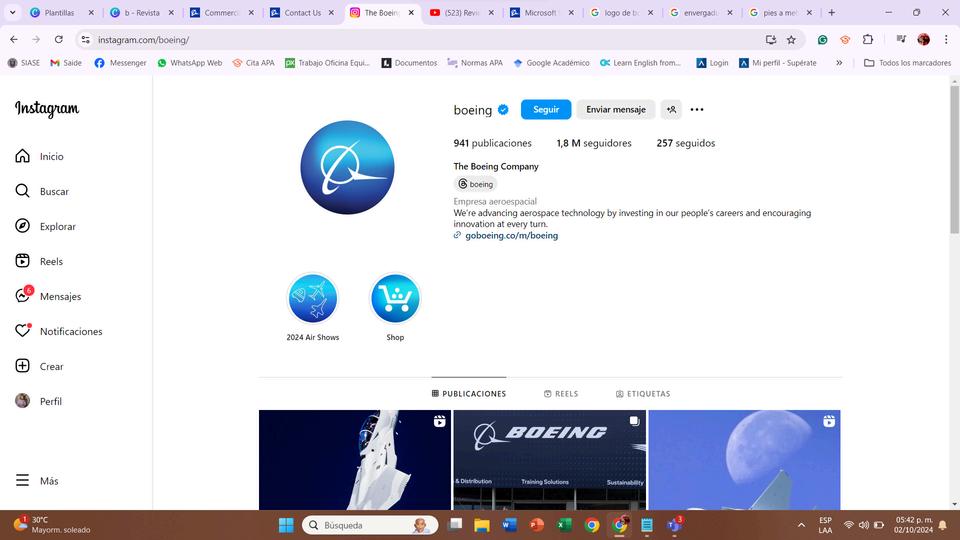The width and height of the screenshot is (960, 540).
Task: Open File Explorer from taskbar
Action: 482,525
